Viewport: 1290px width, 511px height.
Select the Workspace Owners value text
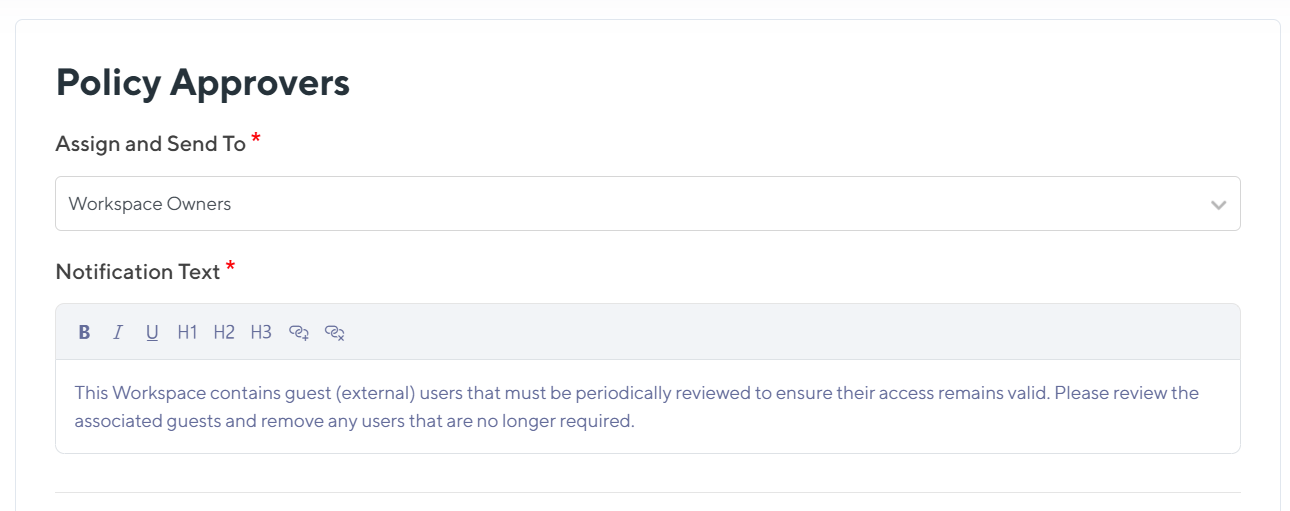pos(150,204)
